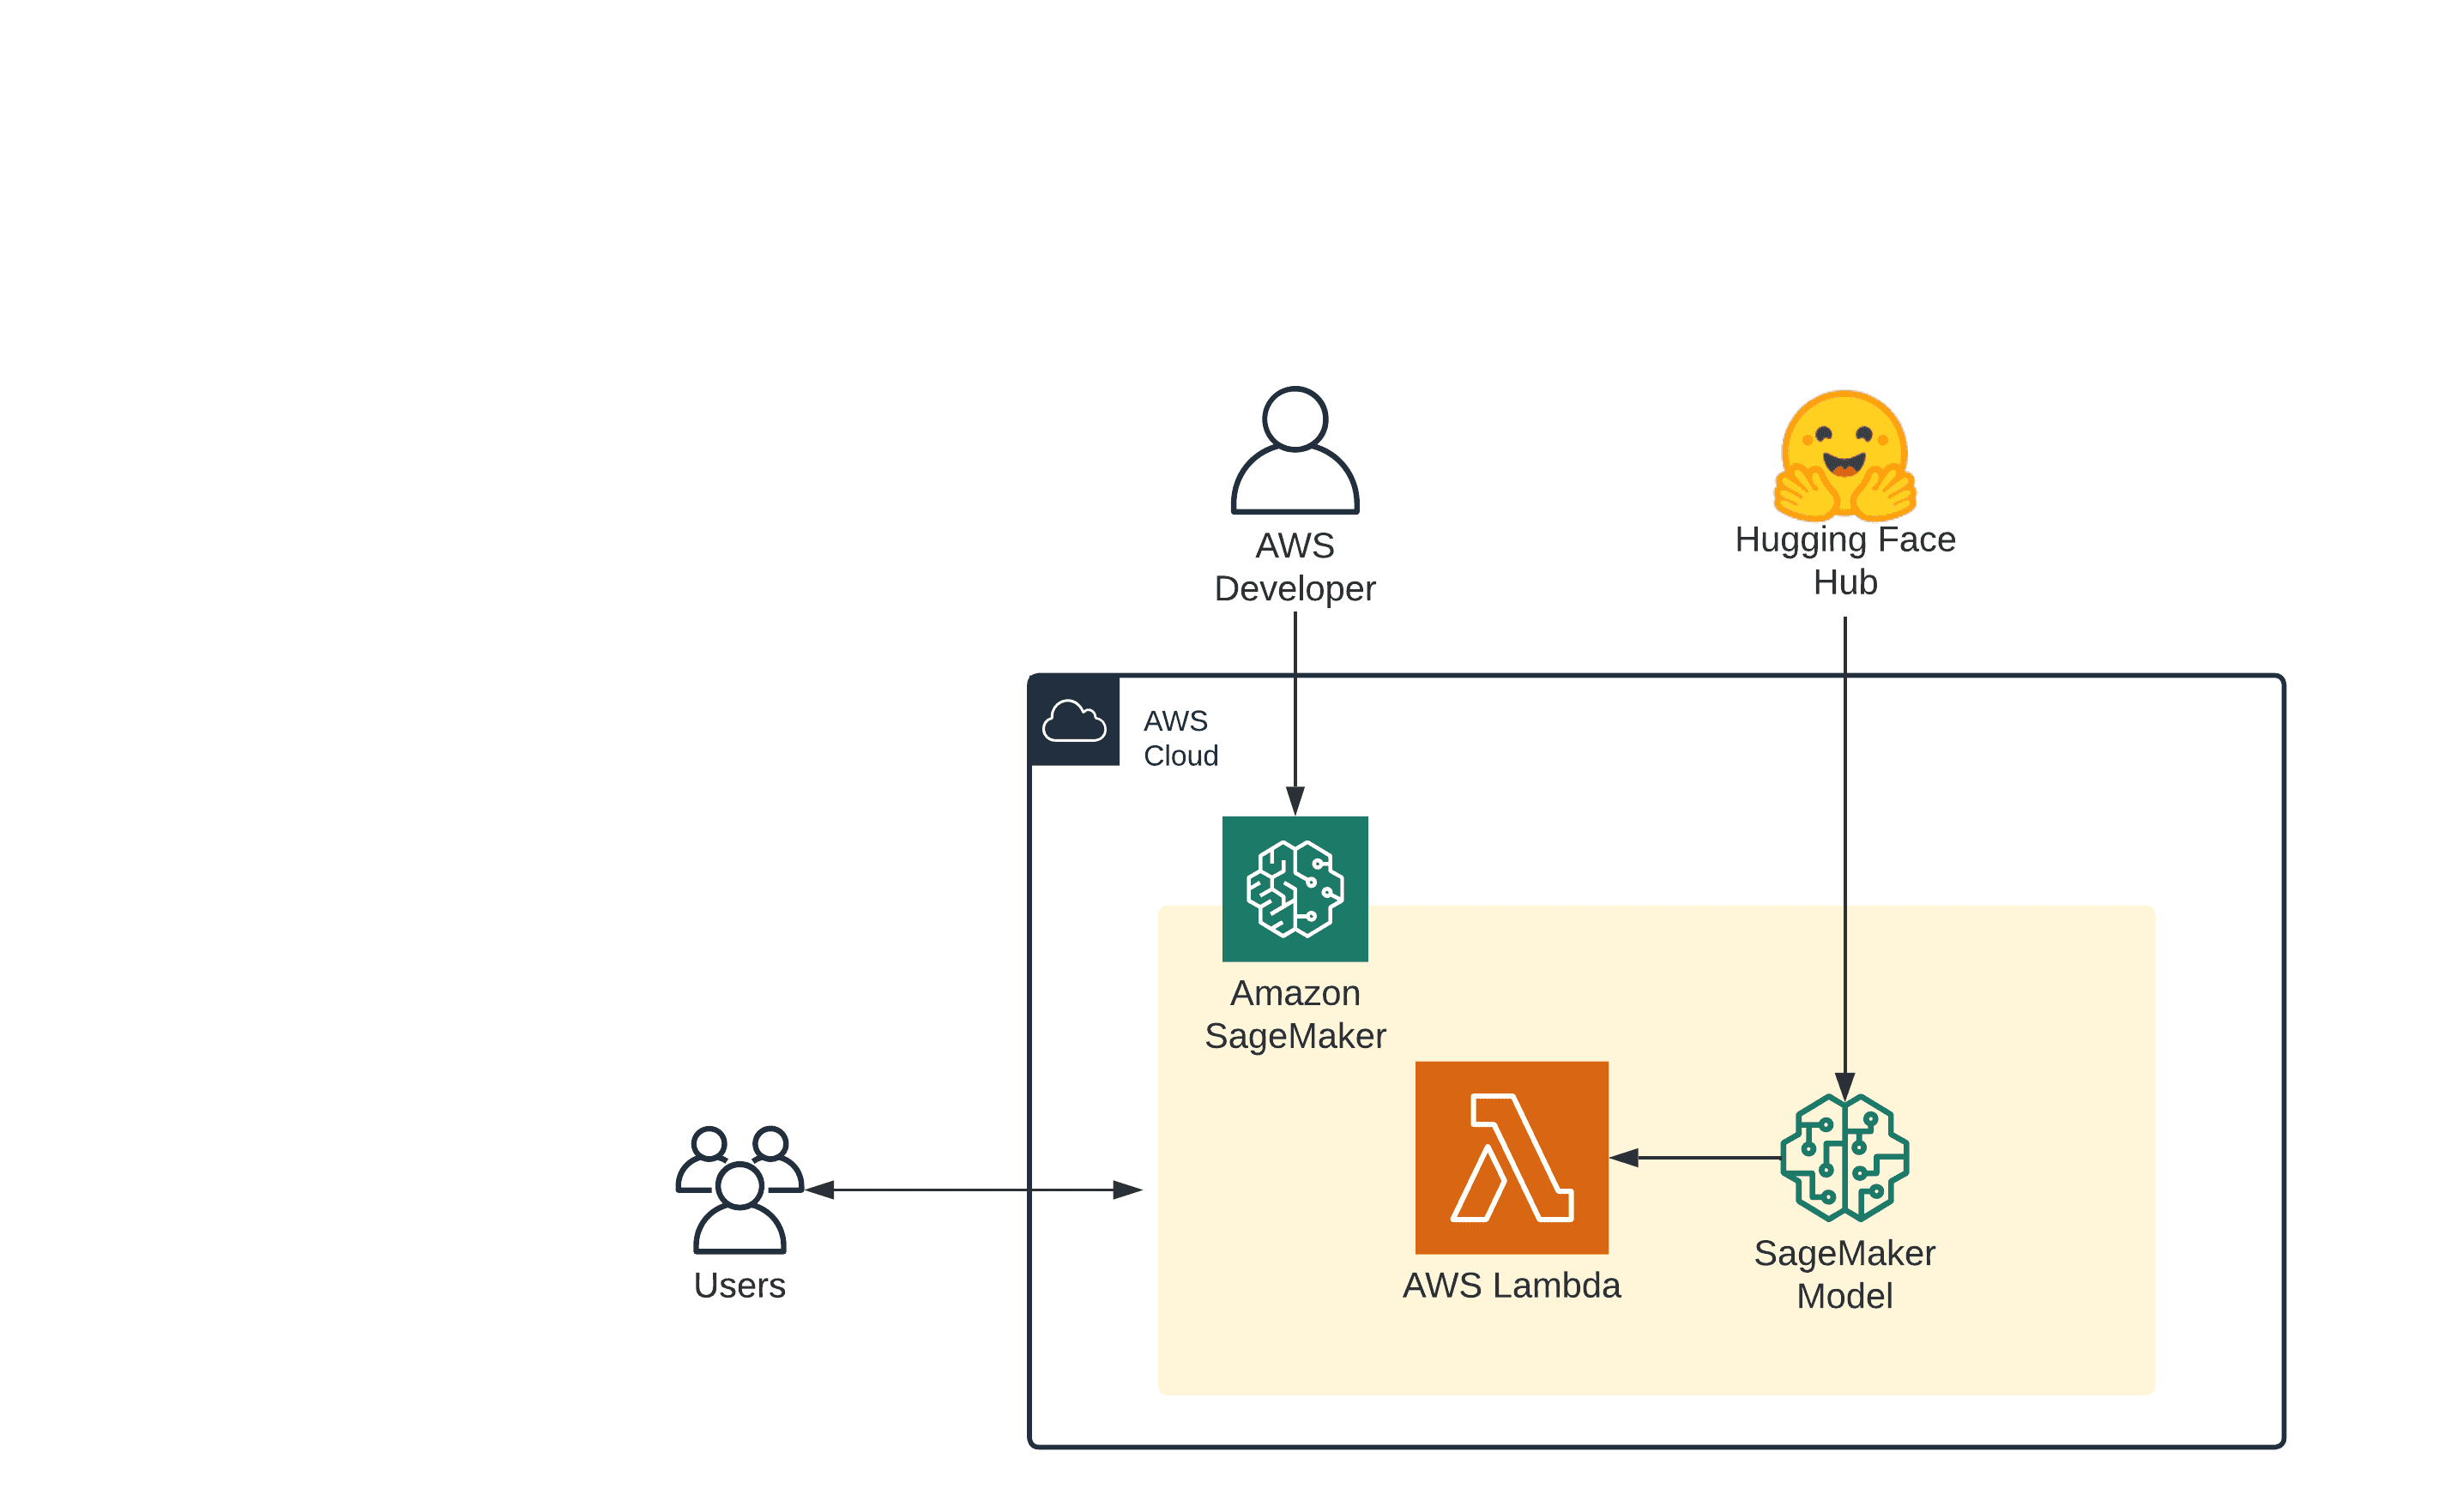The height and width of the screenshot is (1512, 2463).
Task: Select arrow from SageMaker Model to Lambda
Action: (1700, 1157)
